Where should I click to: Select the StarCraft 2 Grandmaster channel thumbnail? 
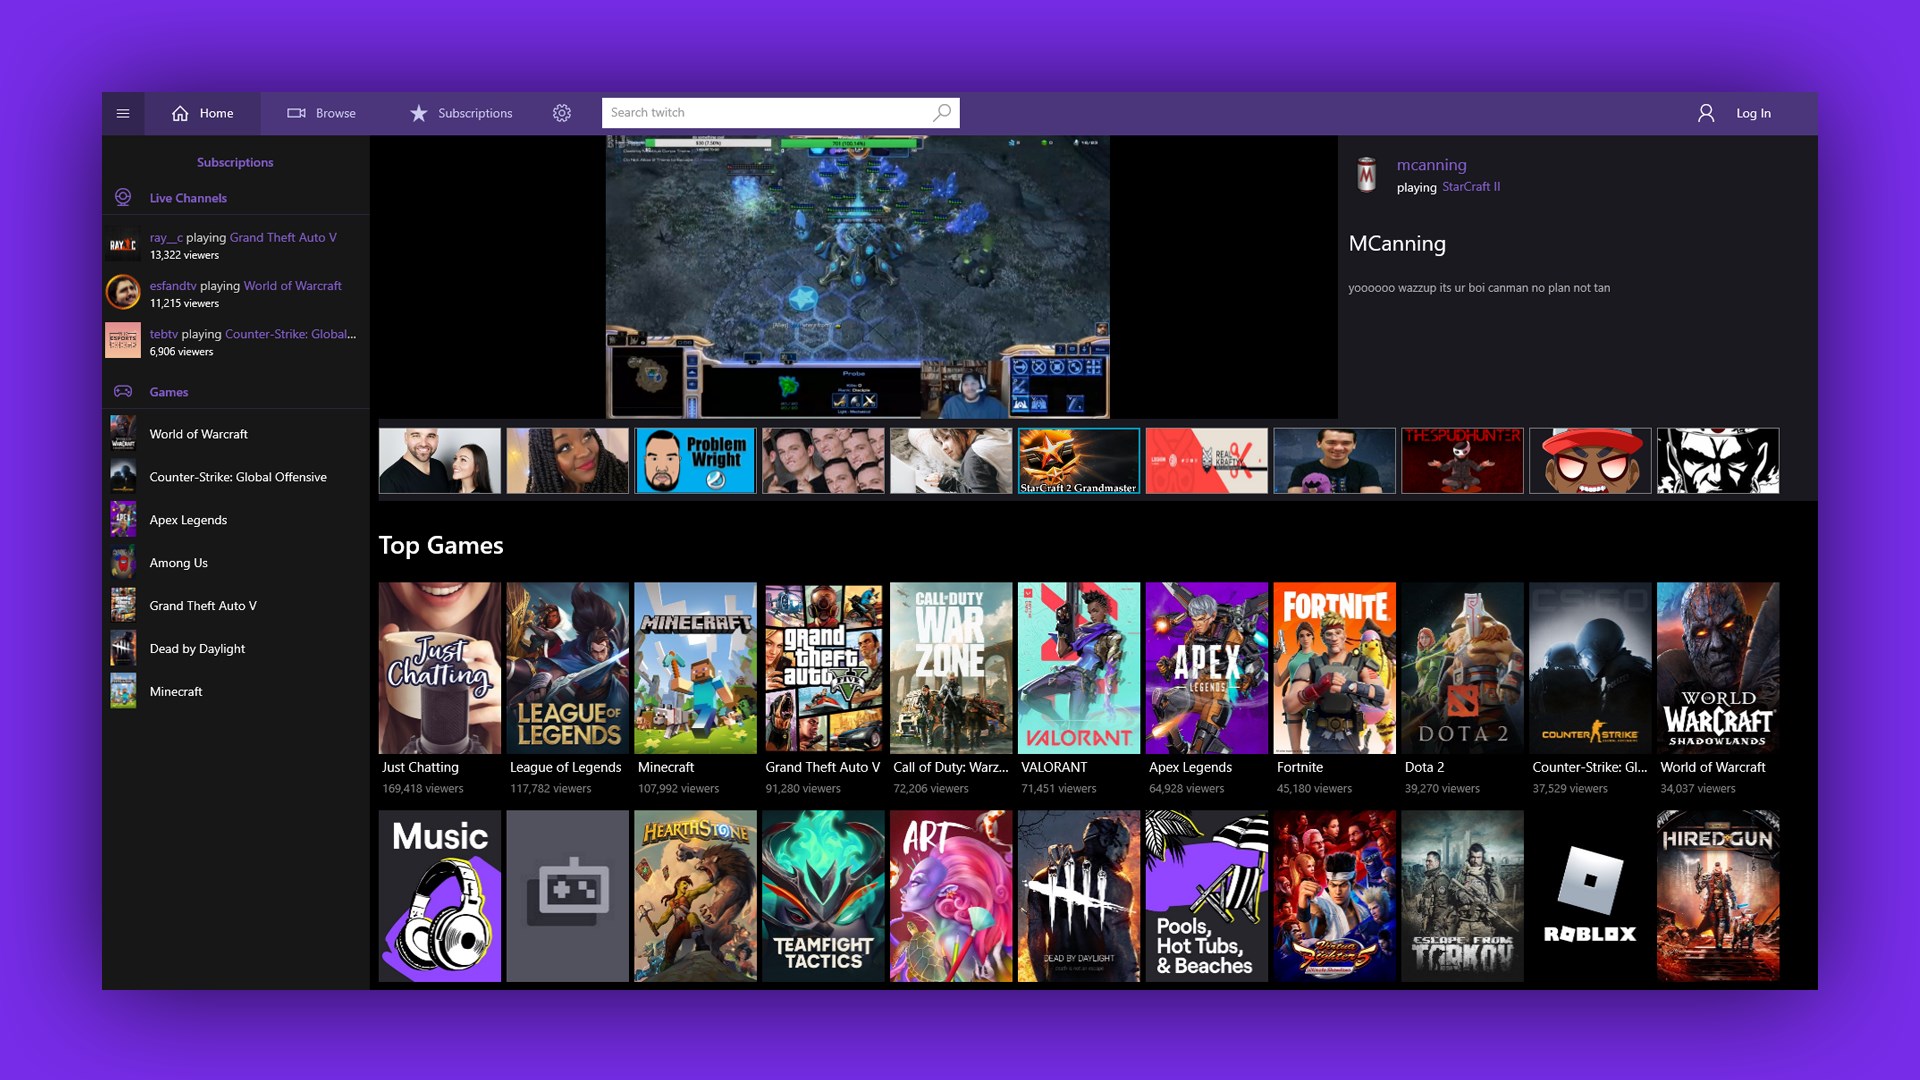pos(1078,460)
